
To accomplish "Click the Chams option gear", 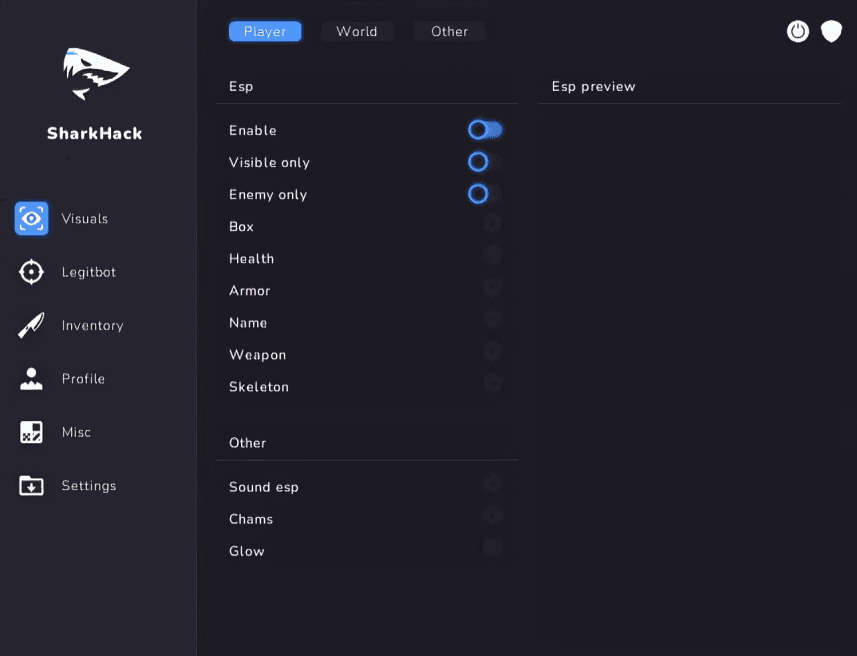I will [x=492, y=516].
